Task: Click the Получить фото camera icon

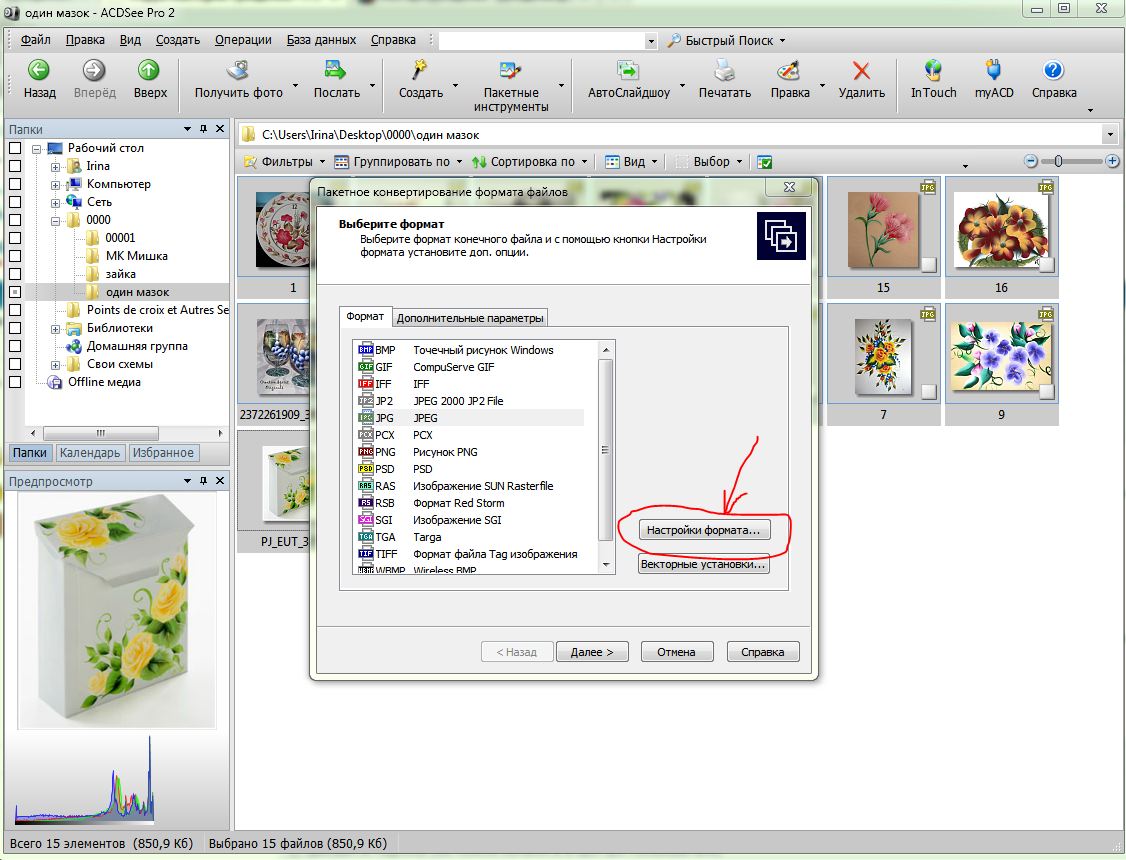Action: click(238, 70)
